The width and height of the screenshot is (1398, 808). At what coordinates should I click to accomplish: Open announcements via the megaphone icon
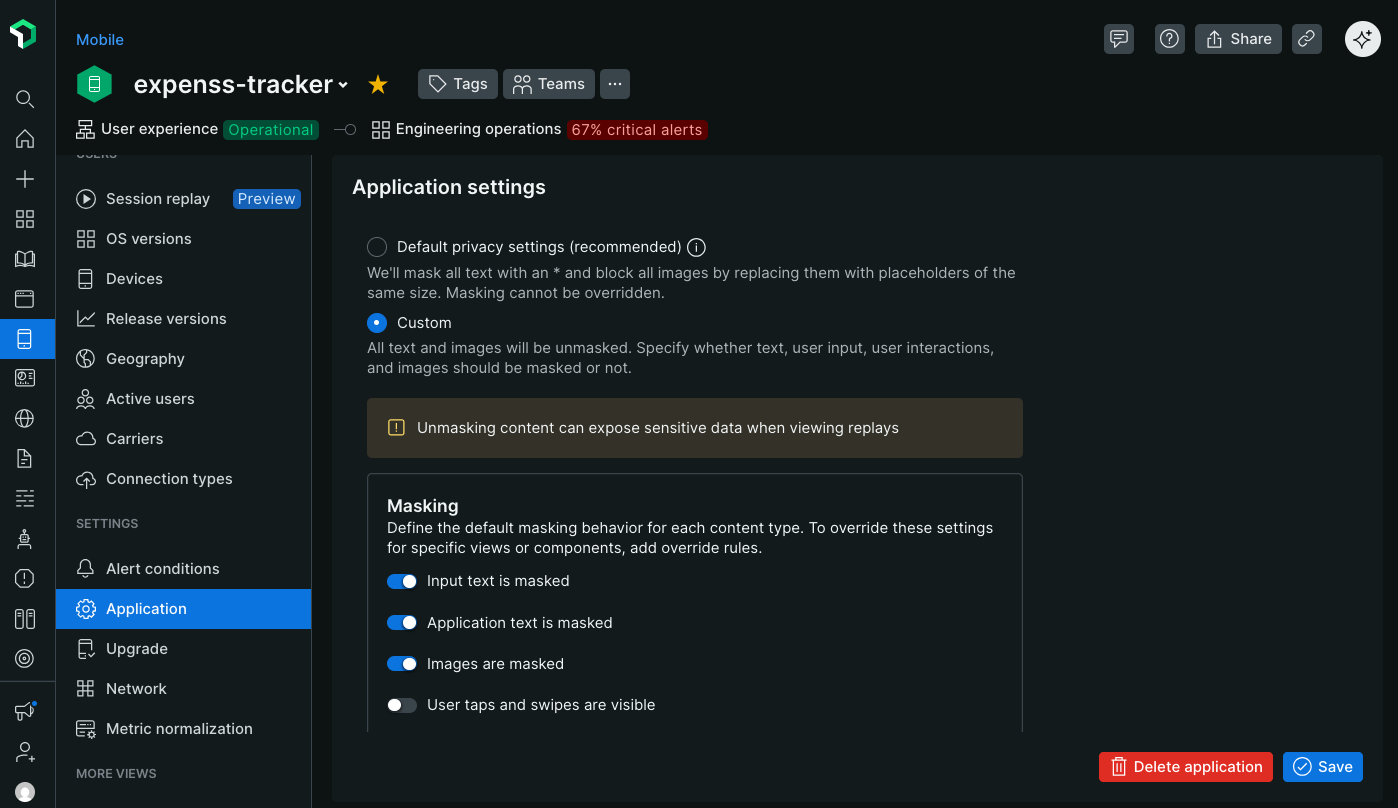tap(25, 711)
